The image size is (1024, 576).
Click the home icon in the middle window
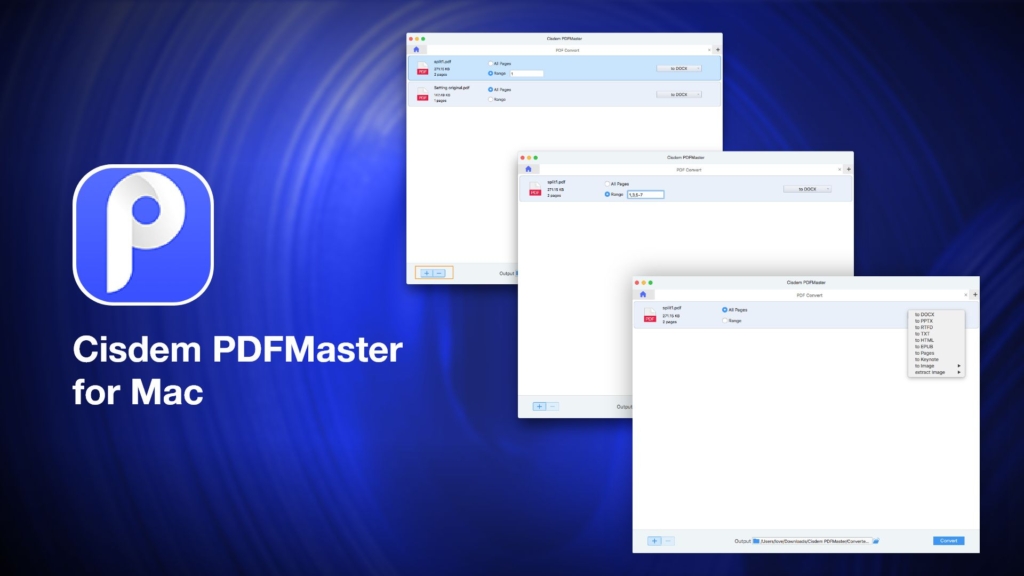(x=528, y=169)
